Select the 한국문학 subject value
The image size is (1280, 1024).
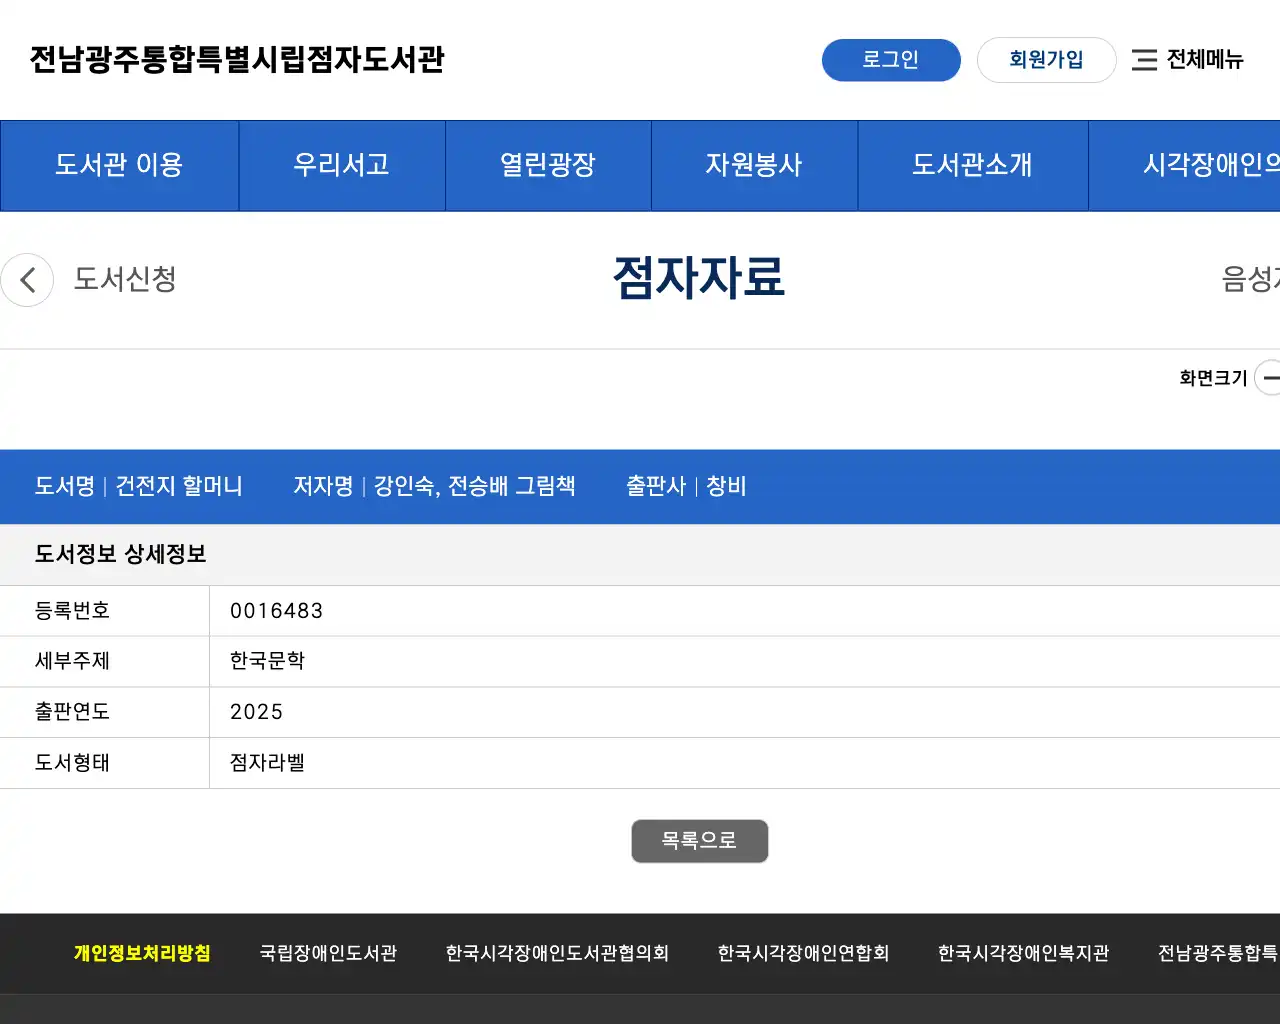click(x=267, y=661)
